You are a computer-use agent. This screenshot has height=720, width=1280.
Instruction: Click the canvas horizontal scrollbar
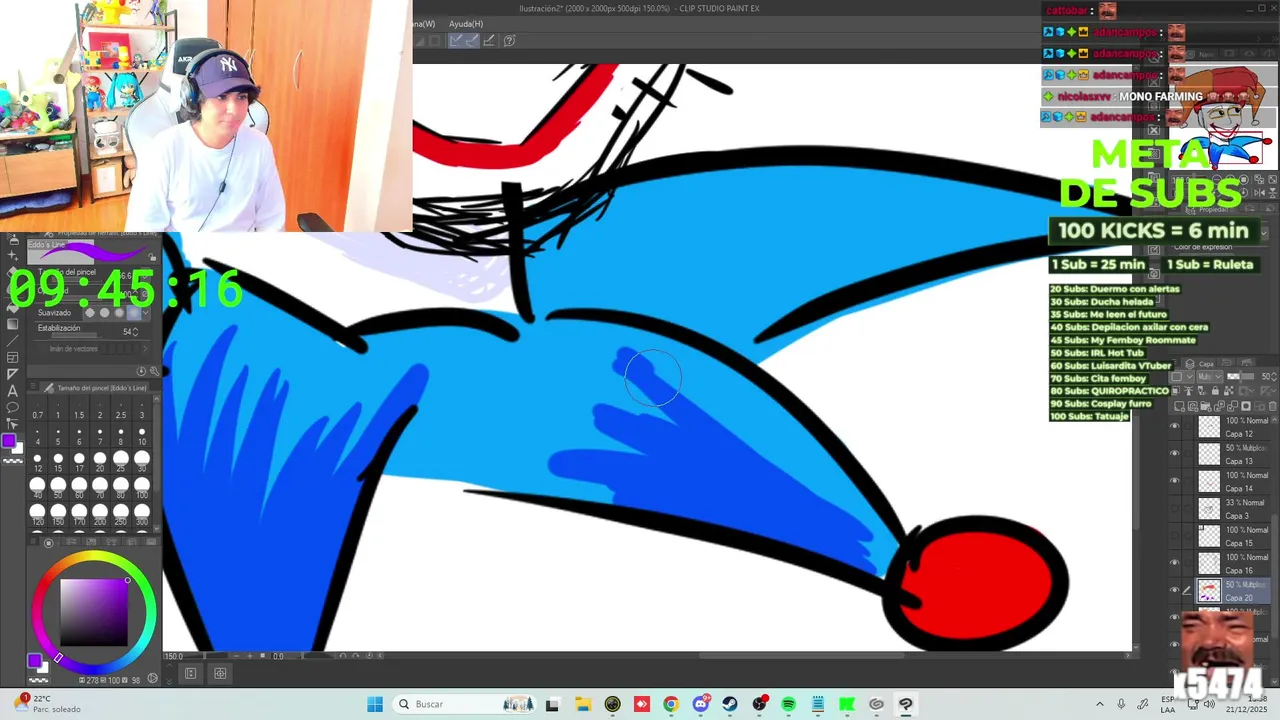pyautogui.click(x=800, y=656)
